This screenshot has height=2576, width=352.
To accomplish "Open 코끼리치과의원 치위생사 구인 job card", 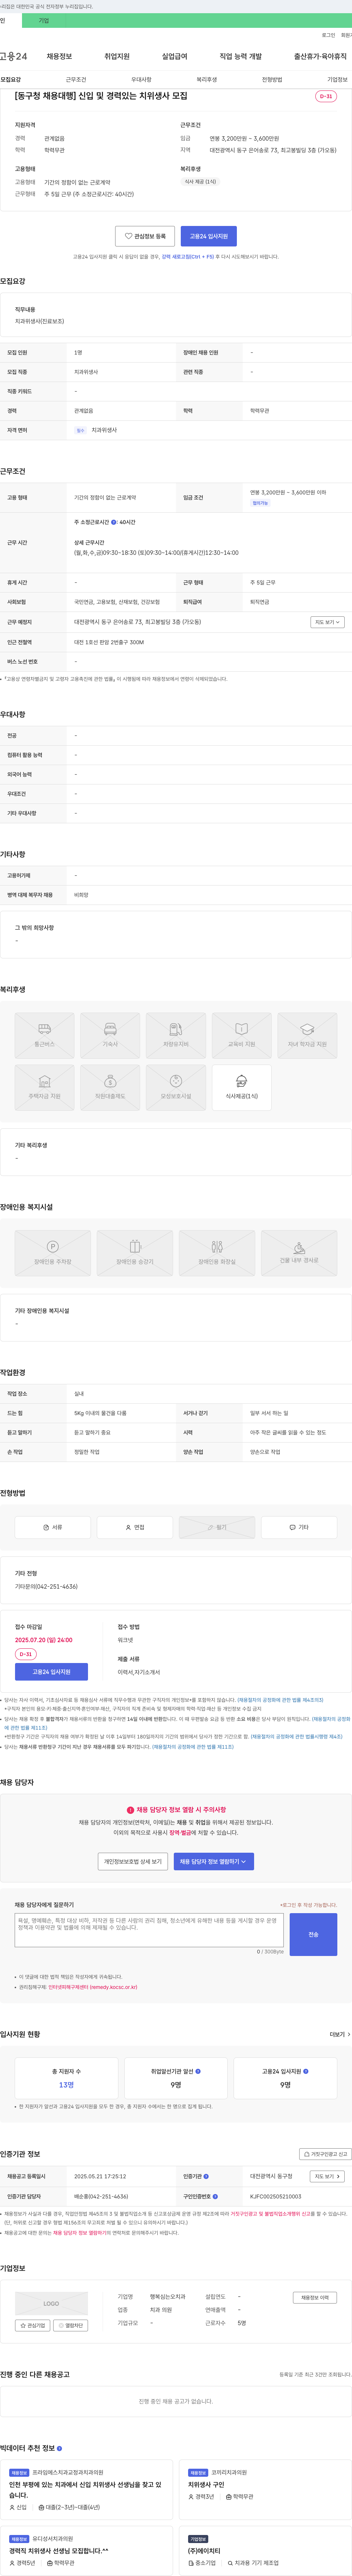I will coord(266,2490).
